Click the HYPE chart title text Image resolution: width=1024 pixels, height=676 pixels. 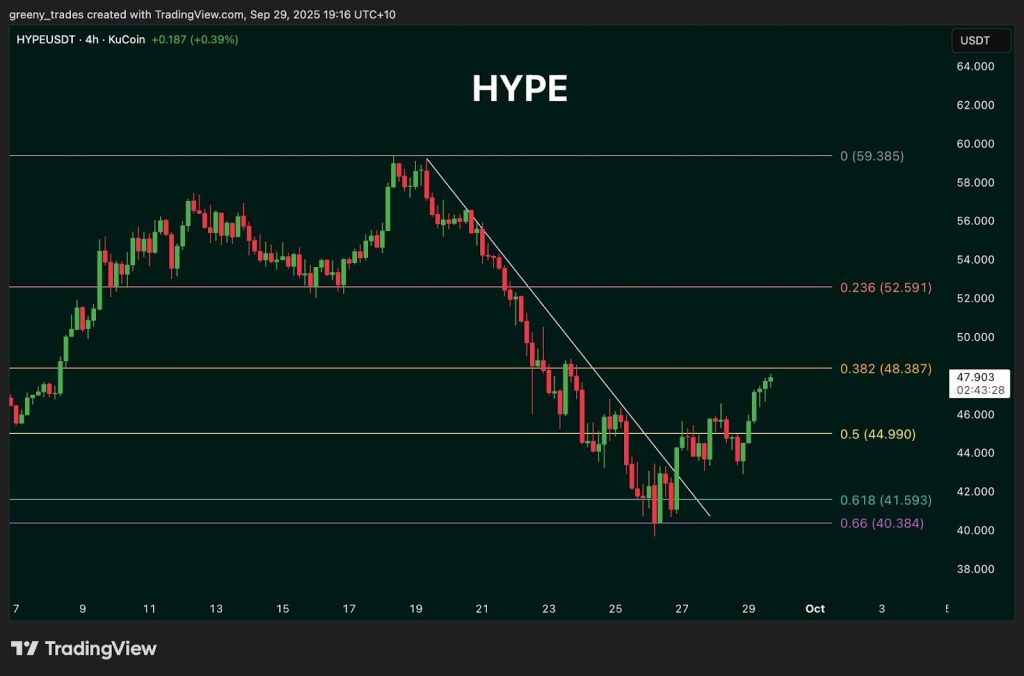point(519,89)
